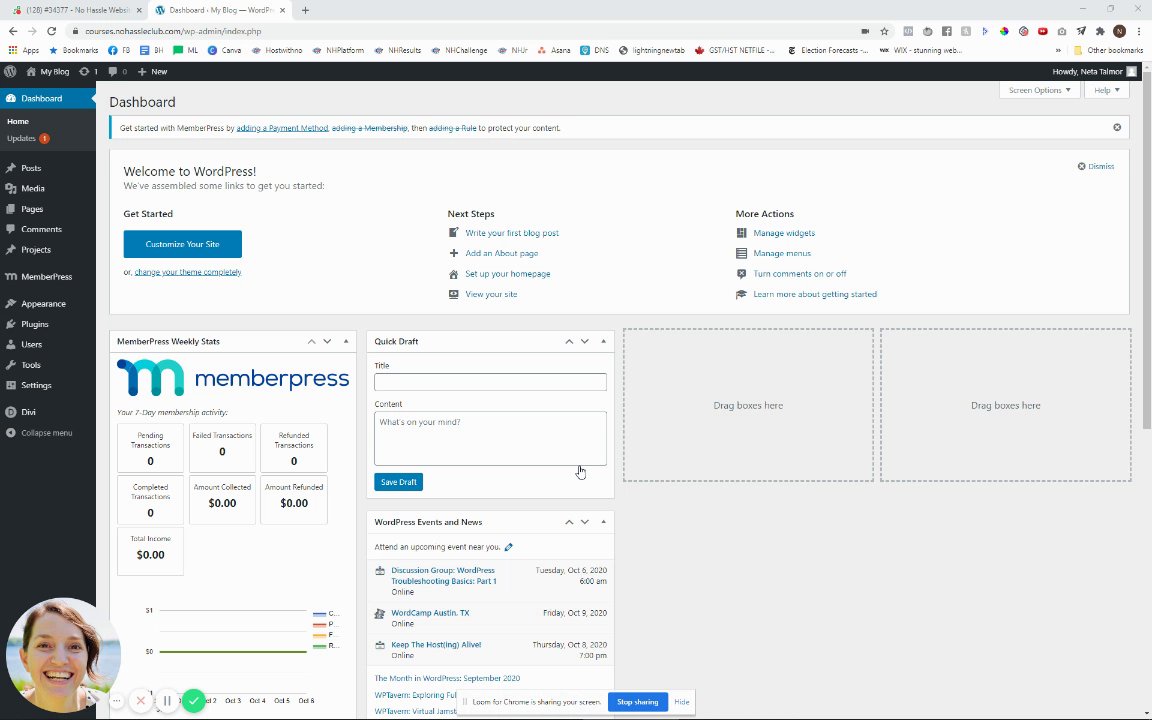Move Quick Draft box up
Screen dimensions: 1152x720
click(569, 342)
